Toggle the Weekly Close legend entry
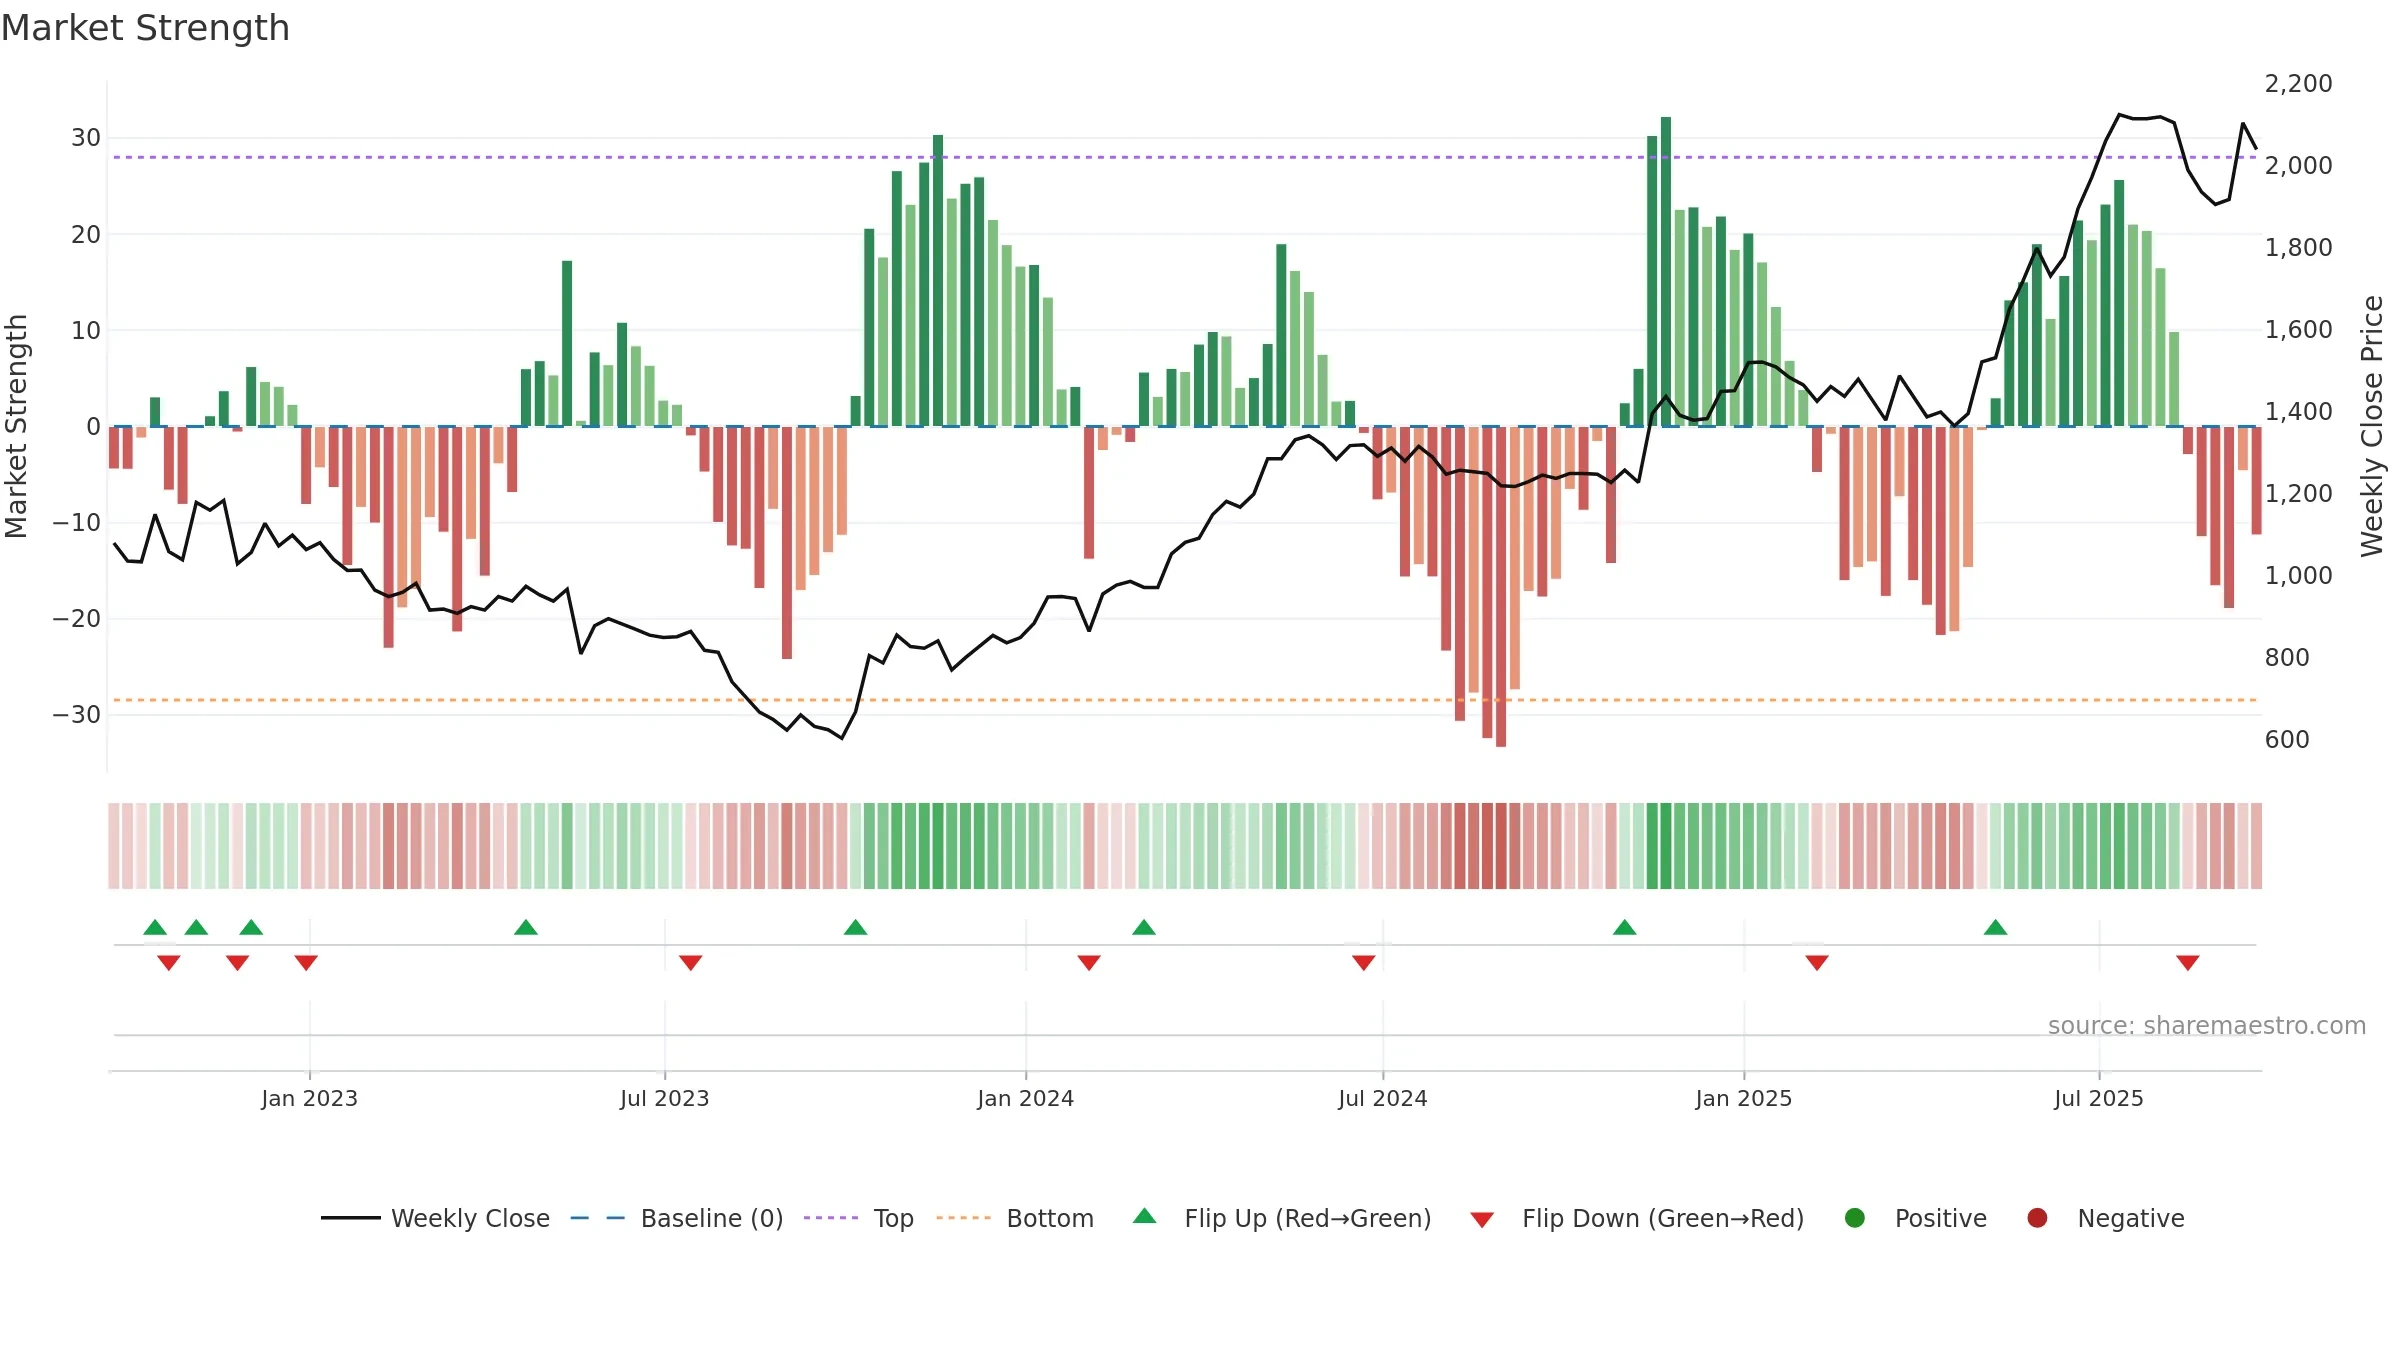This screenshot has height=1350, width=2400. click(435, 1218)
